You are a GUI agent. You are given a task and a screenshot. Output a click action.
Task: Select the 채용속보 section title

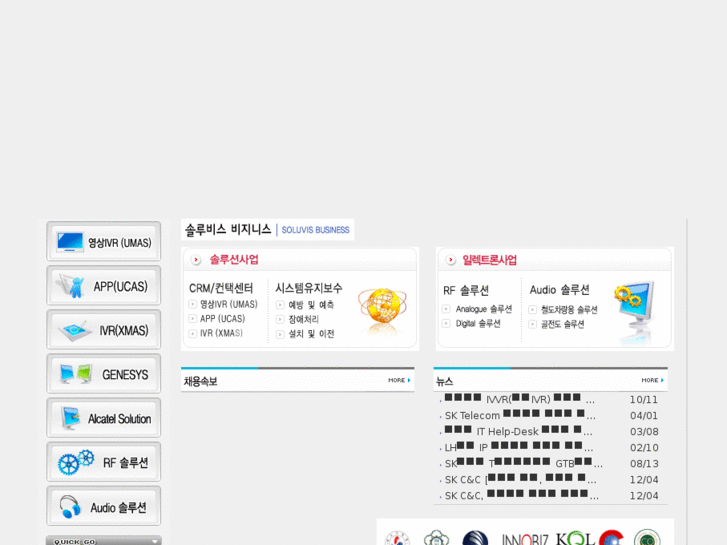[200, 381]
